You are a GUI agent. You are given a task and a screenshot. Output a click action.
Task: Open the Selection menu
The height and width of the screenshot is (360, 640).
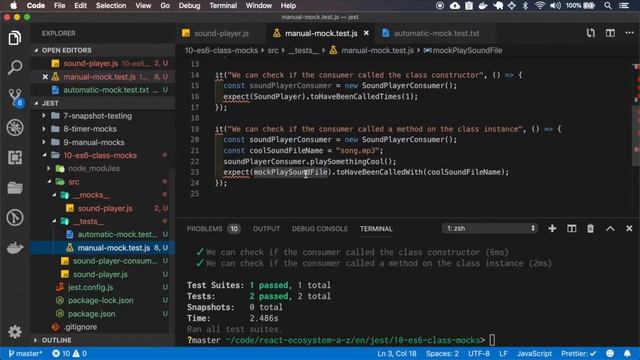pos(111,6)
